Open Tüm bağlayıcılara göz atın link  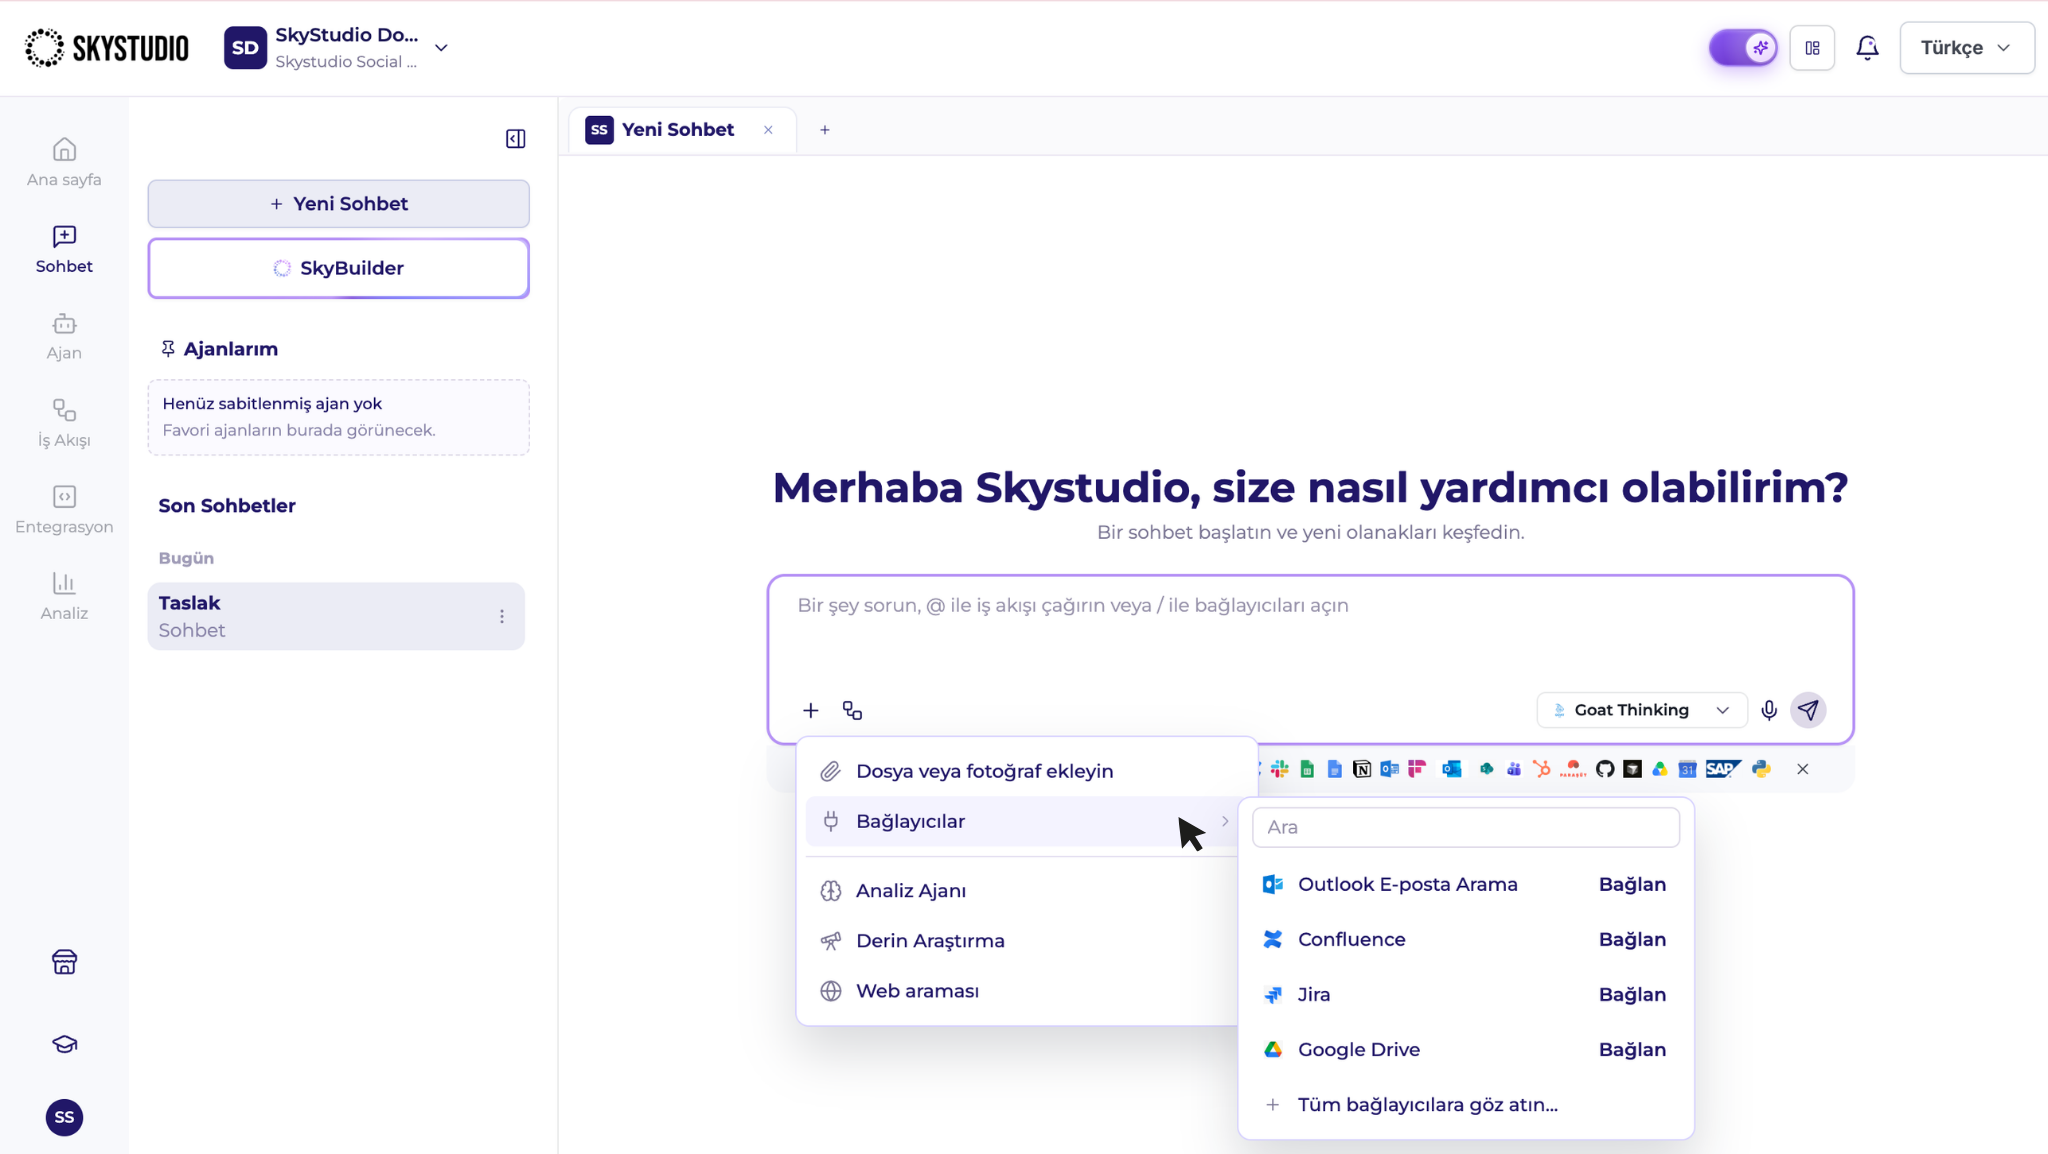[x=1427, y=1105]
